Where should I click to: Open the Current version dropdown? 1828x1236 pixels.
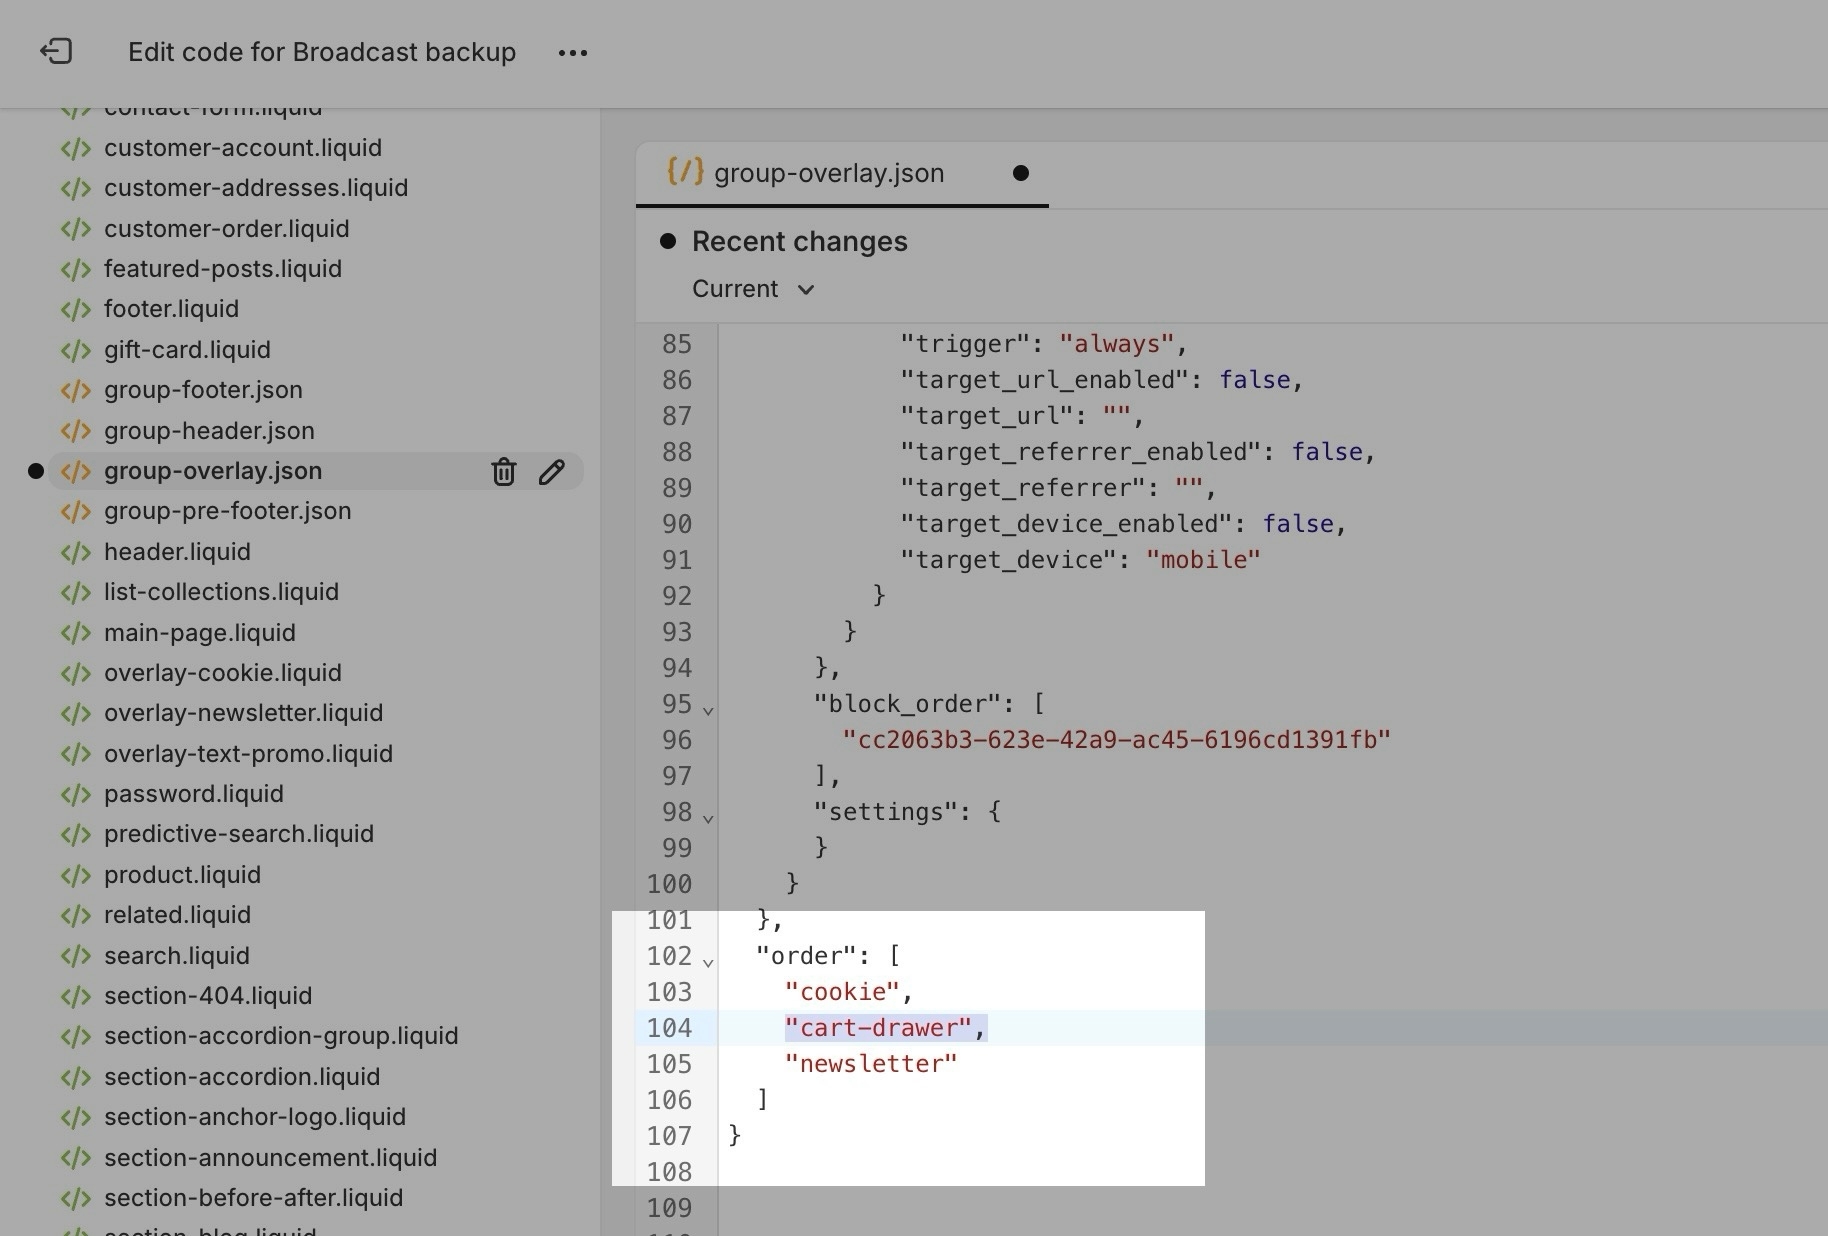pyautogui.click(x=753, y=289)
